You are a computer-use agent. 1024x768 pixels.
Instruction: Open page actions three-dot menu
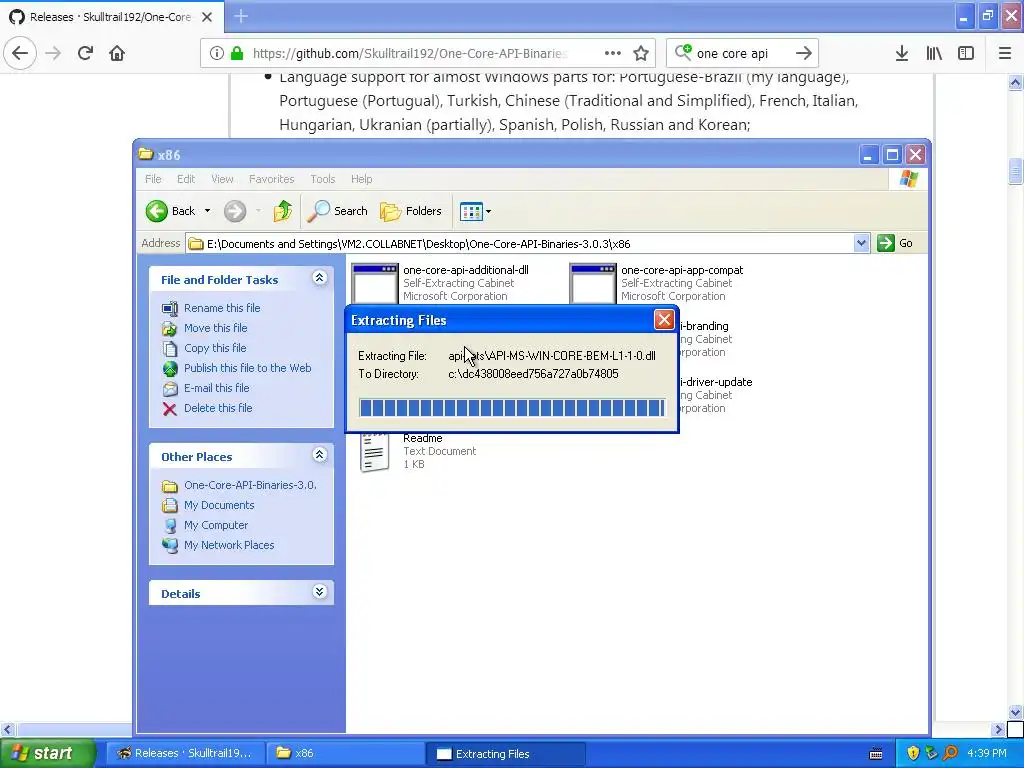[613, 53]
